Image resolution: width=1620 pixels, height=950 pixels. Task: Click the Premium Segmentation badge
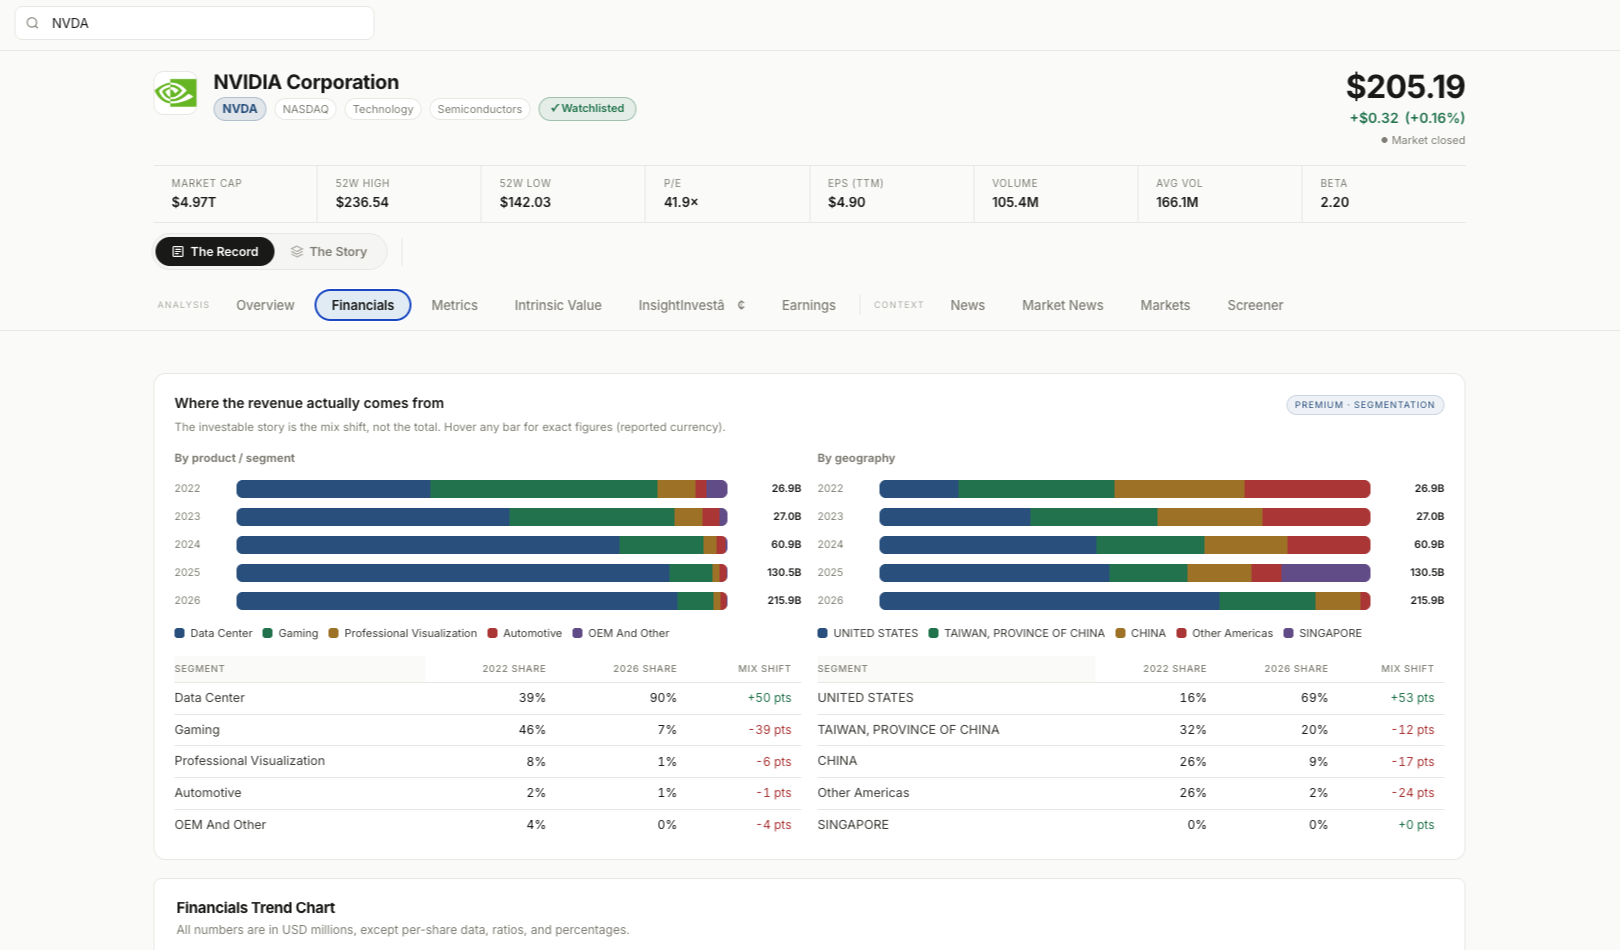(1365, 405)
